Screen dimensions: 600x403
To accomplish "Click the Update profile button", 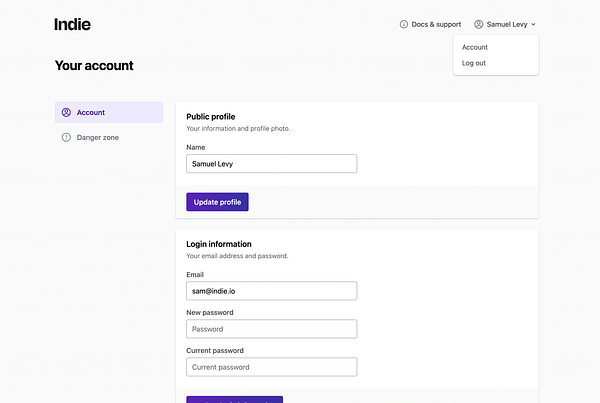I will (x=217, y=202).
